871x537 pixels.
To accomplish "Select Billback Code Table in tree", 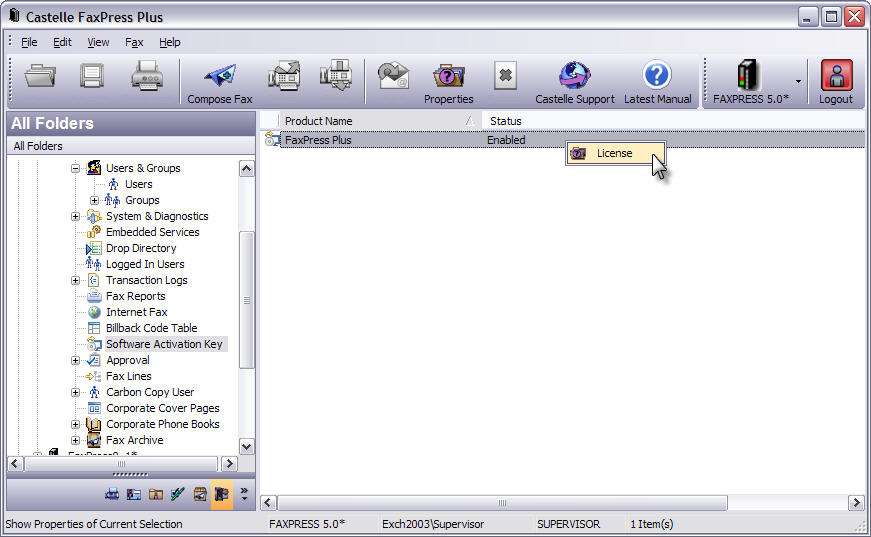I will [x=151, y=328].
